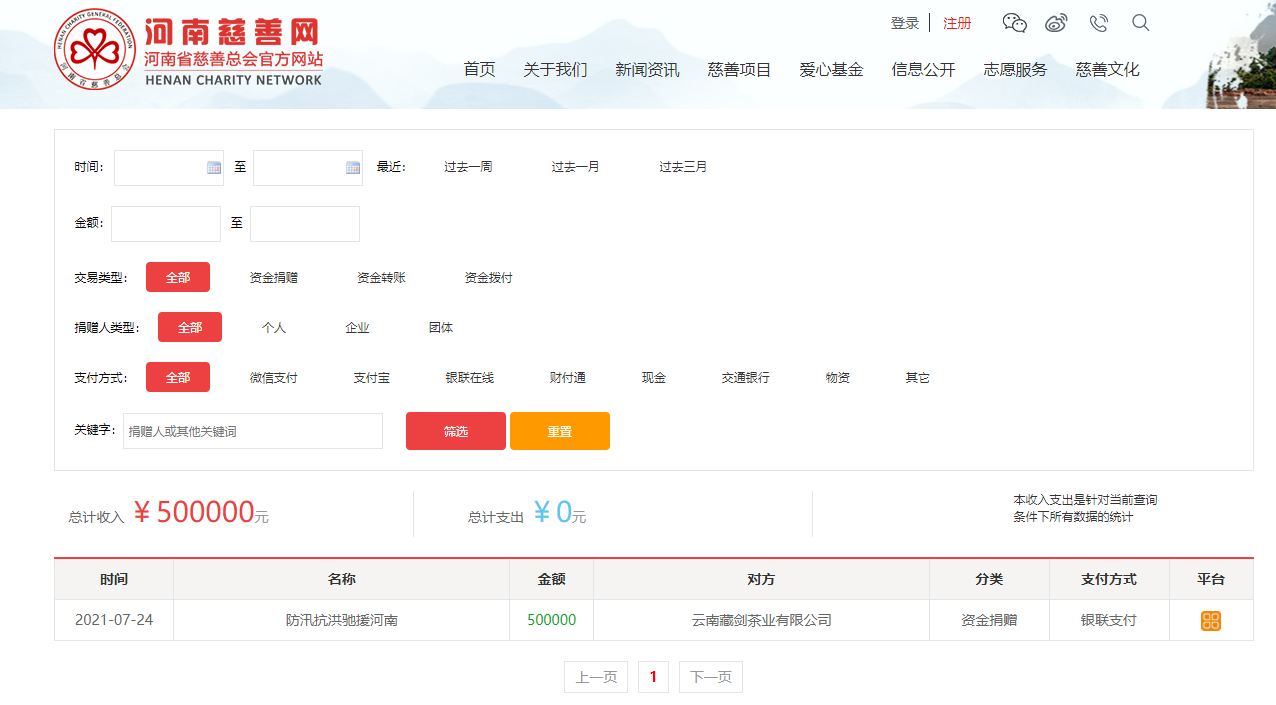The height and width of the screenshot is (705, 1276).
Task: Click the orange platform icon in row
Action: pos(1210,621)
